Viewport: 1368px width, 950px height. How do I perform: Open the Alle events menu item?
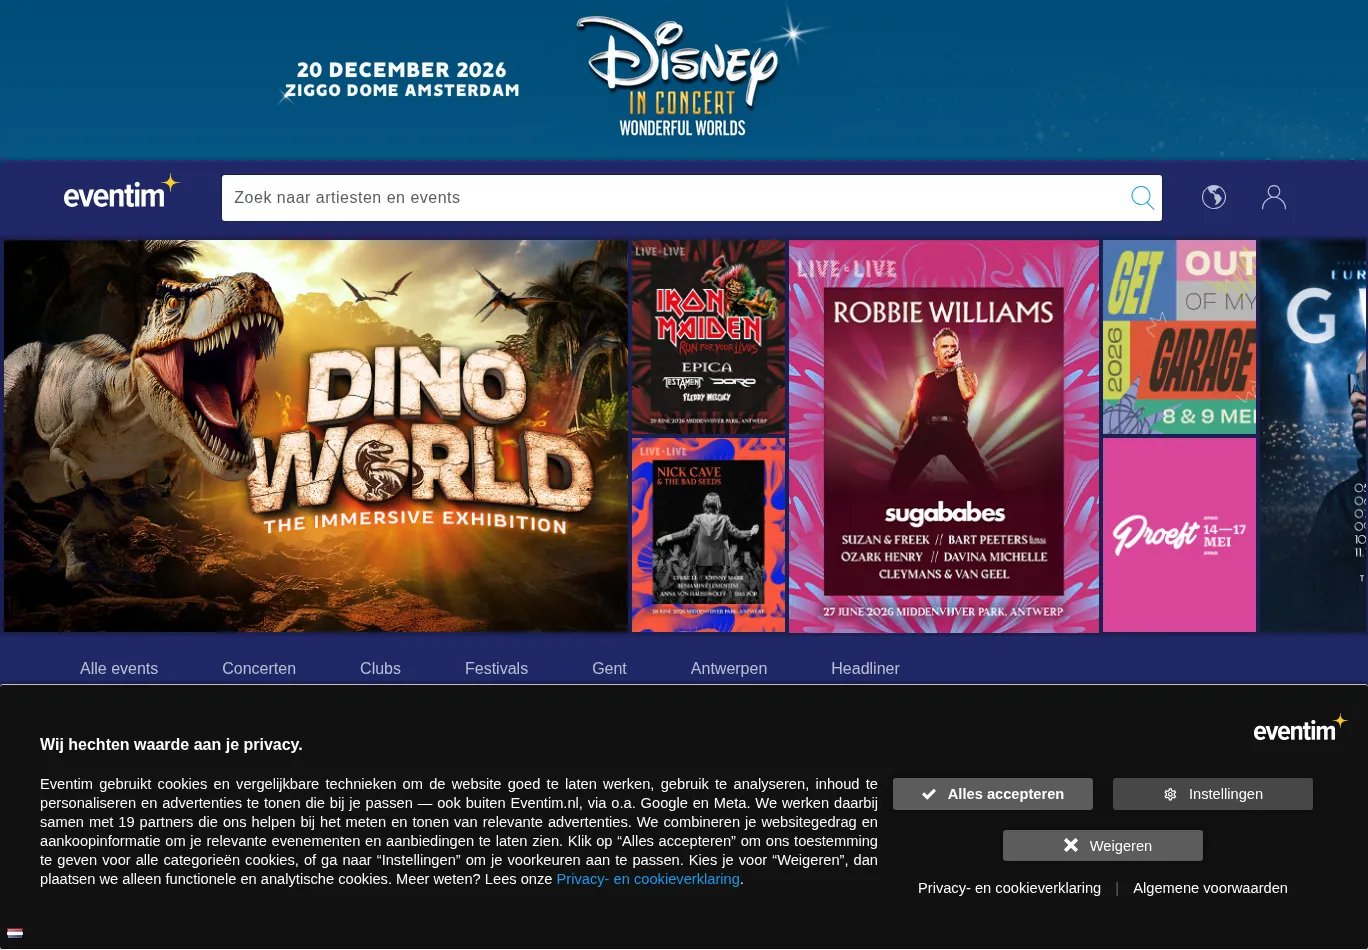(119, 668)
